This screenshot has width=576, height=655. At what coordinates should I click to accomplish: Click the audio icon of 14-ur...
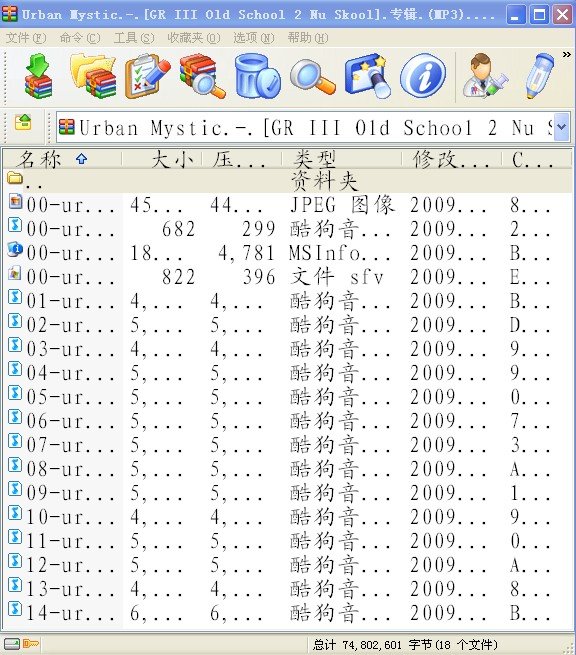pyautogui.click(x=15, y=609)
